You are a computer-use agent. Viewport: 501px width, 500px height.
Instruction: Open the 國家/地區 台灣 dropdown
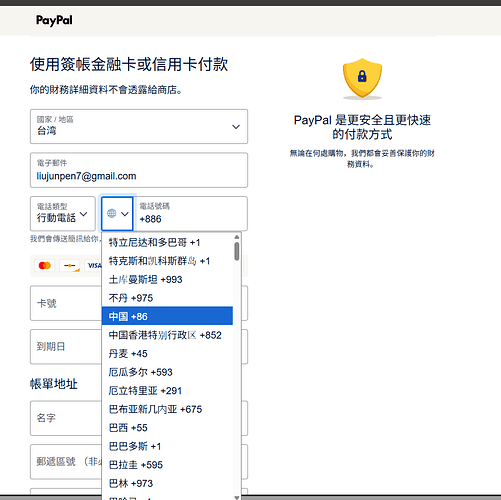(139, 127)
